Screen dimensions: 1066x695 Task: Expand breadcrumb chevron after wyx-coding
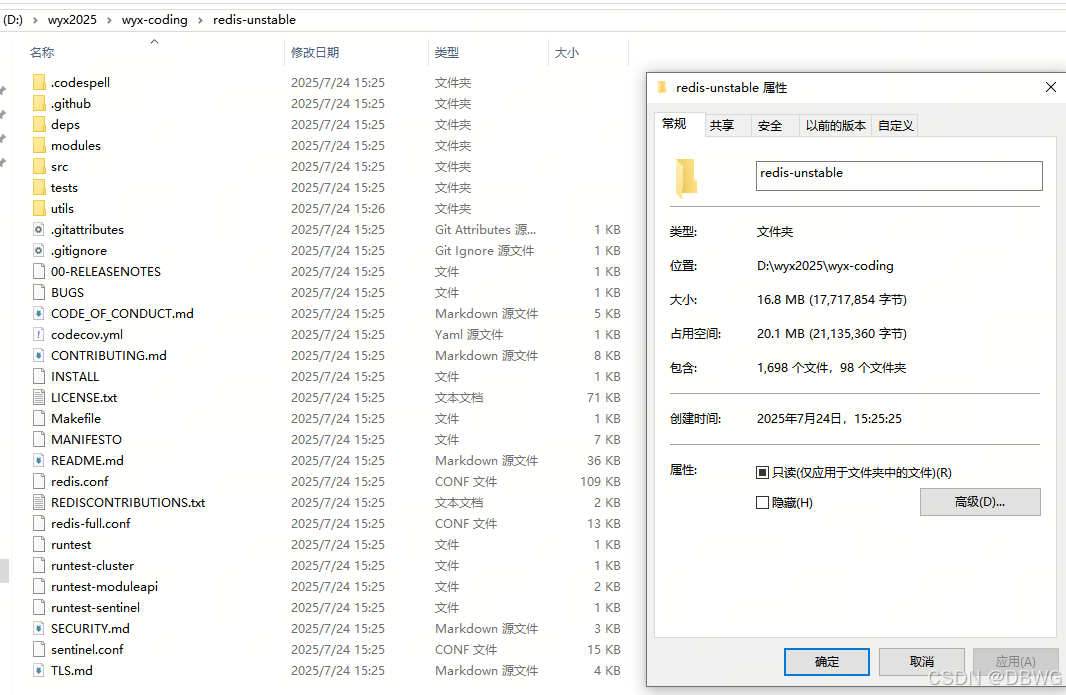coord(201,20)
